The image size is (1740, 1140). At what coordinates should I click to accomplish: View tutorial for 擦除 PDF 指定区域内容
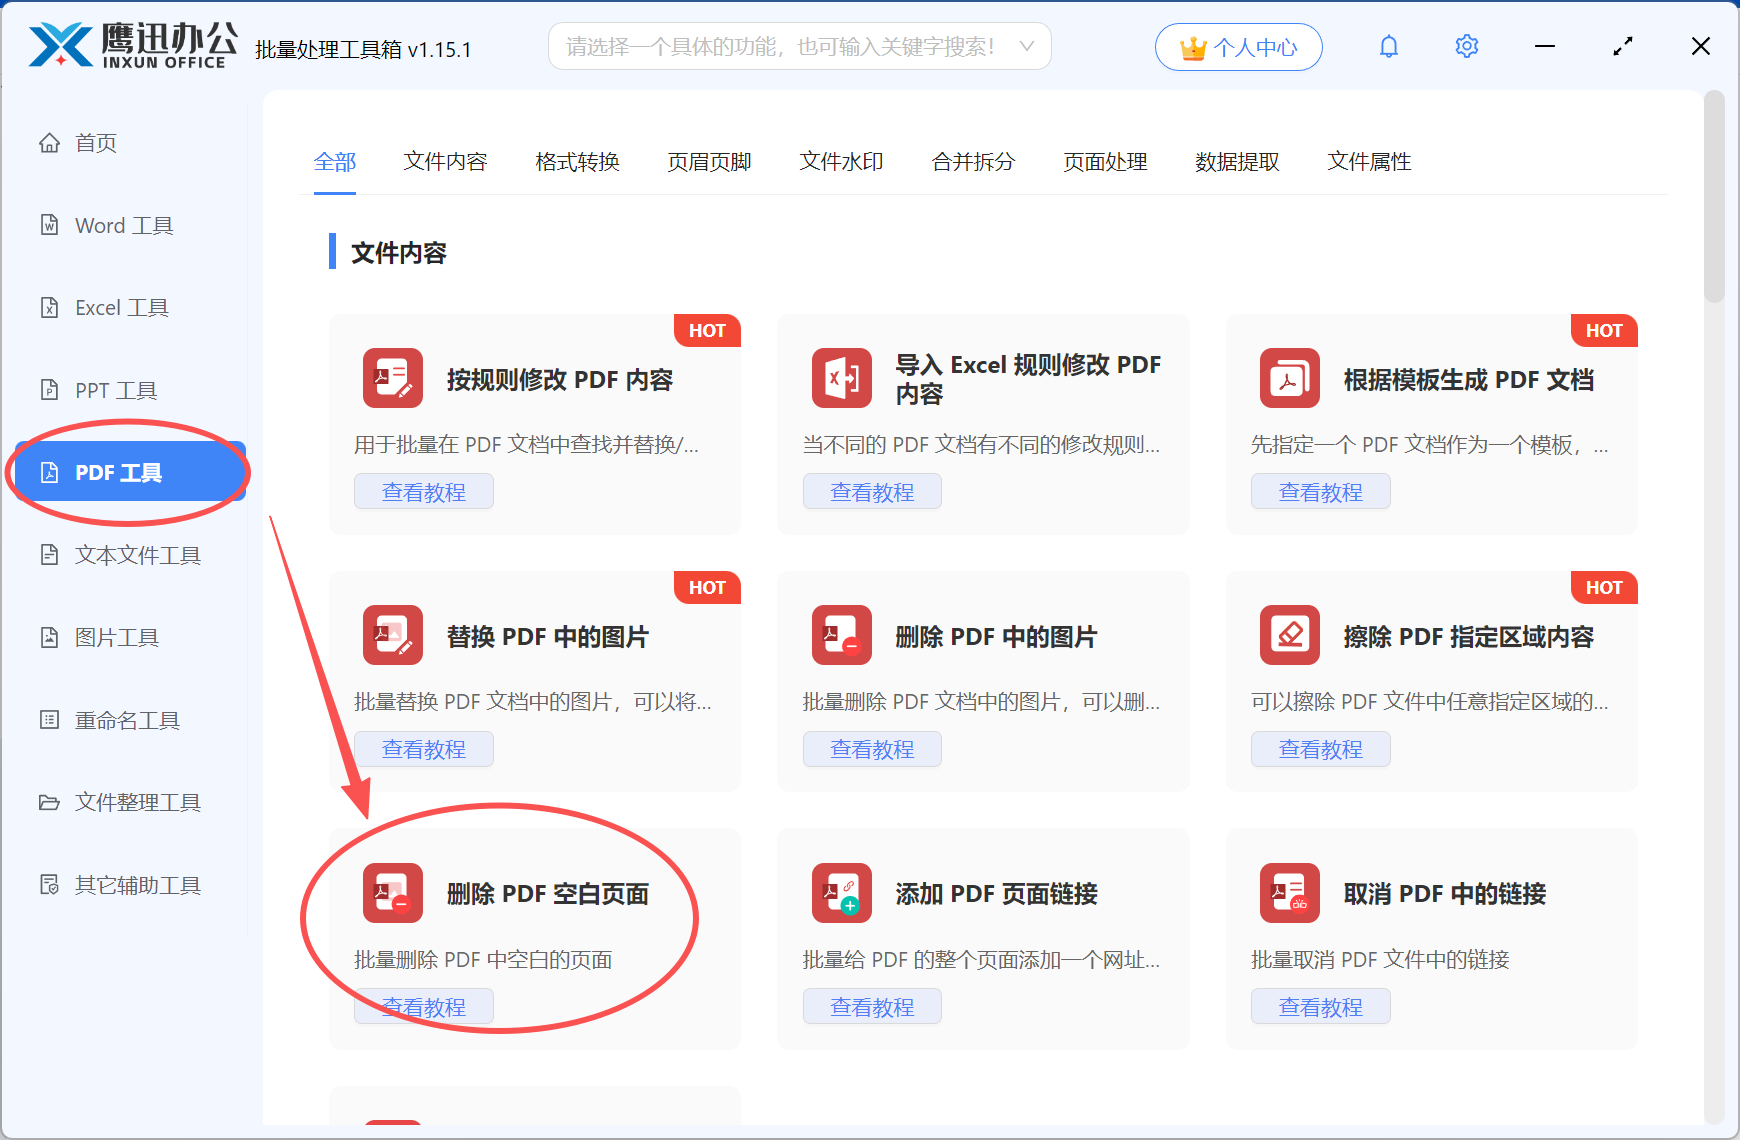click(x=1321, y=749)
